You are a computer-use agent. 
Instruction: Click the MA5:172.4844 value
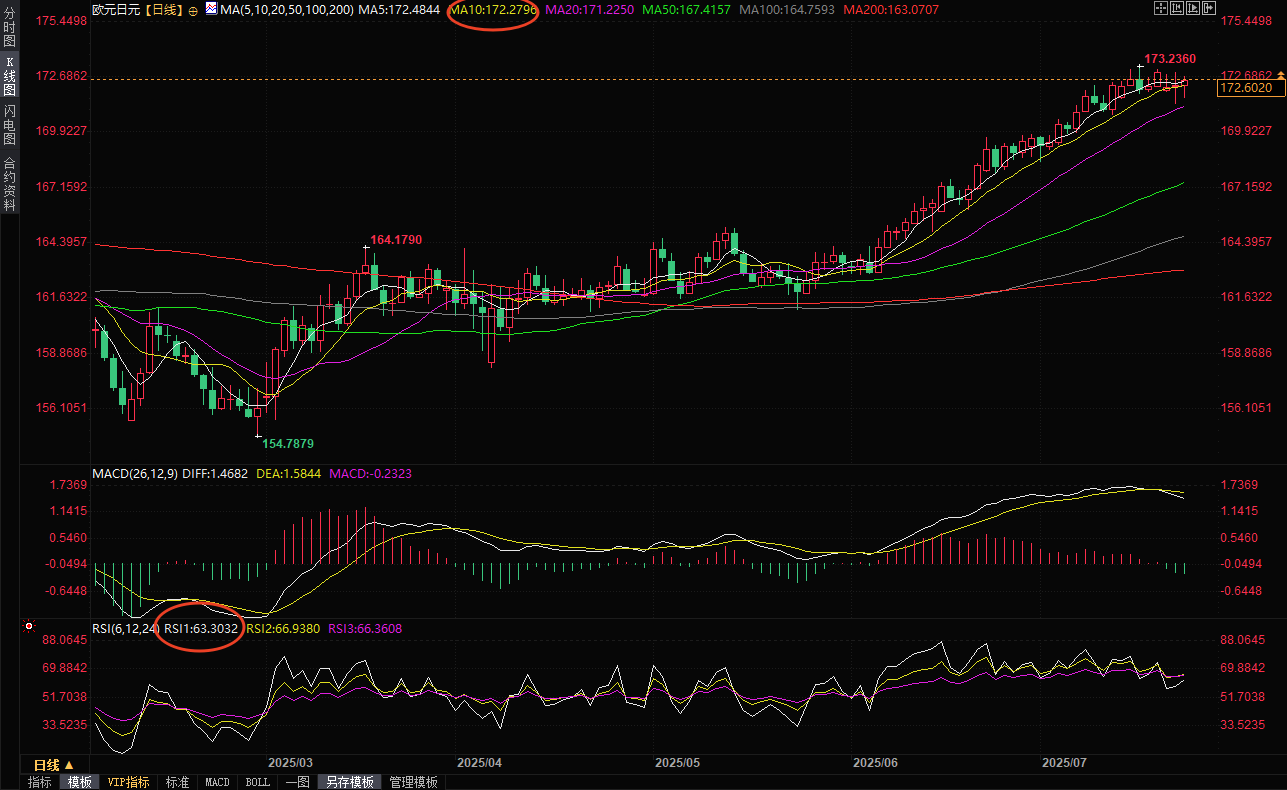[x=398, y=9]
